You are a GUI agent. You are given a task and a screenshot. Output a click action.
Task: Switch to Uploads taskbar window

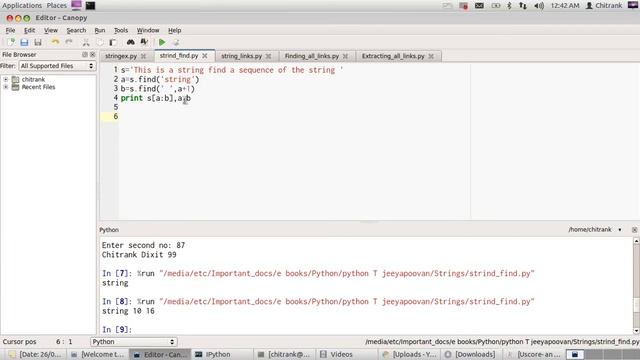coord(409,354)
